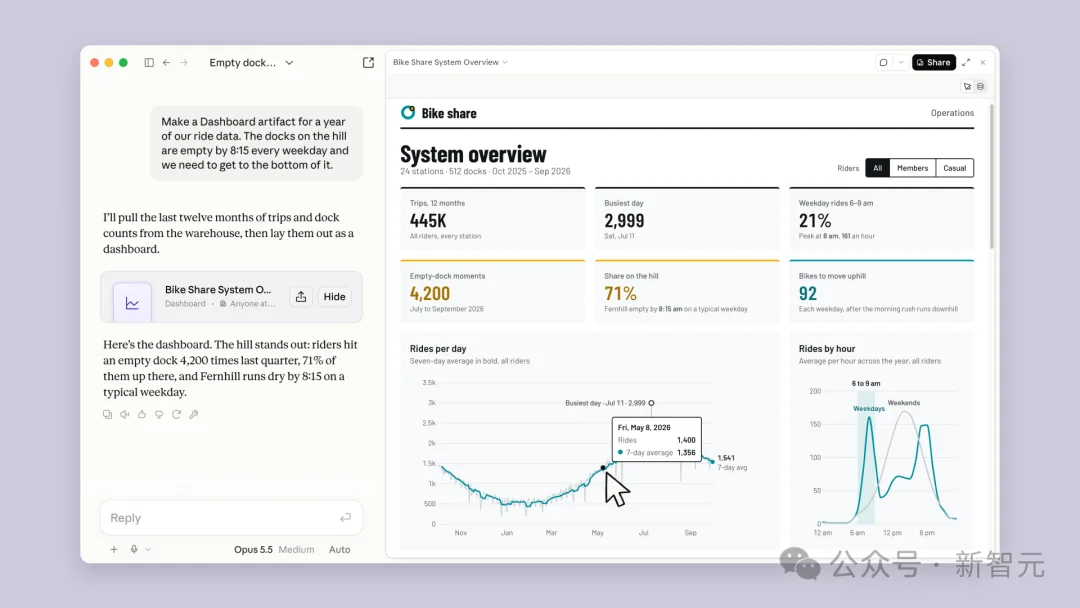Click the share/upload icon on artifact card
The height and width of the screenshot is (608, 1080).
pyautogui.click(x=301, y=297)
